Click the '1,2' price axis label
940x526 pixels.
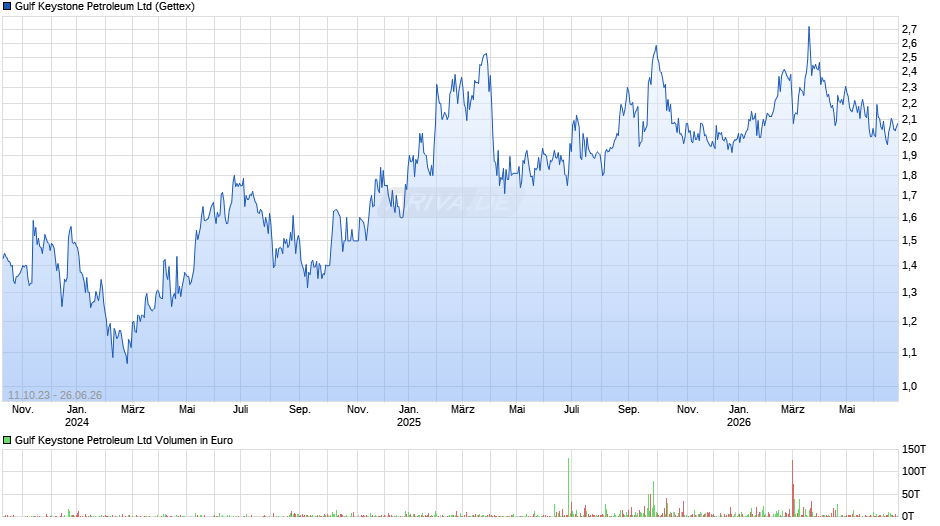pyautogui.click(x=909, y=321)
